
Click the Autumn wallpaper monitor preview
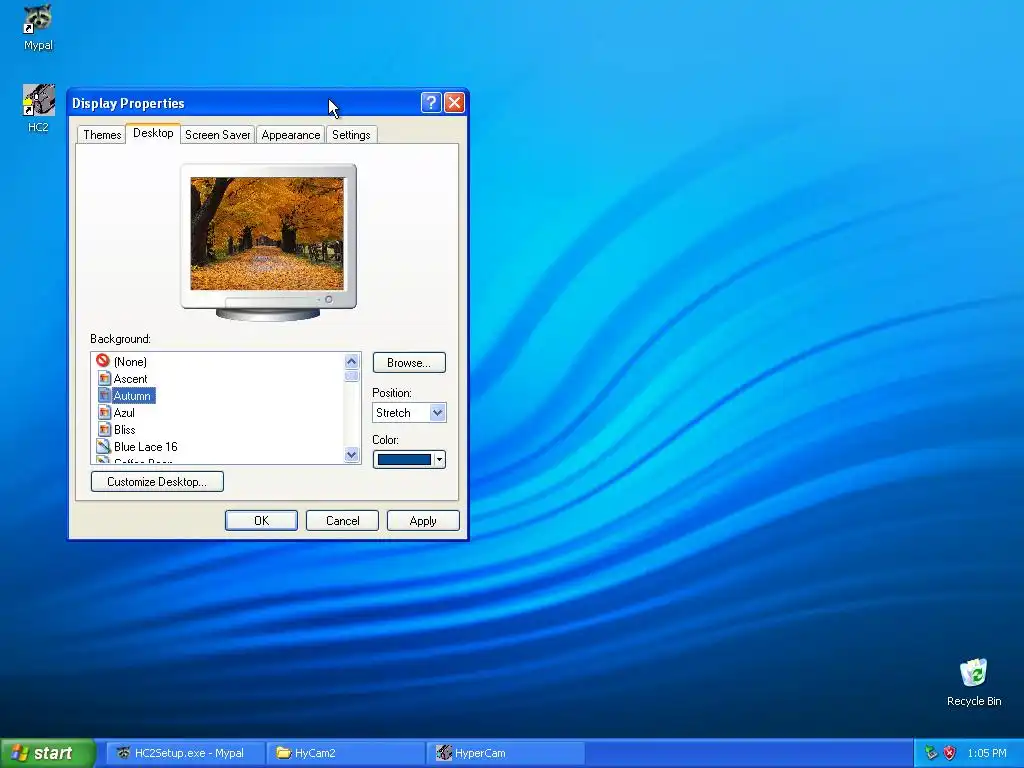267,233
